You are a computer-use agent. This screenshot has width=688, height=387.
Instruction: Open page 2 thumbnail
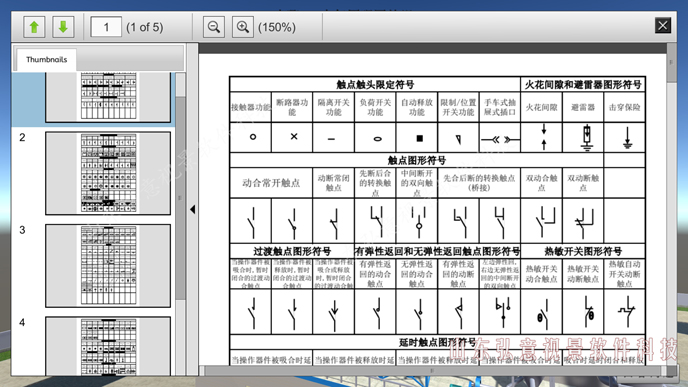[108, 173]
